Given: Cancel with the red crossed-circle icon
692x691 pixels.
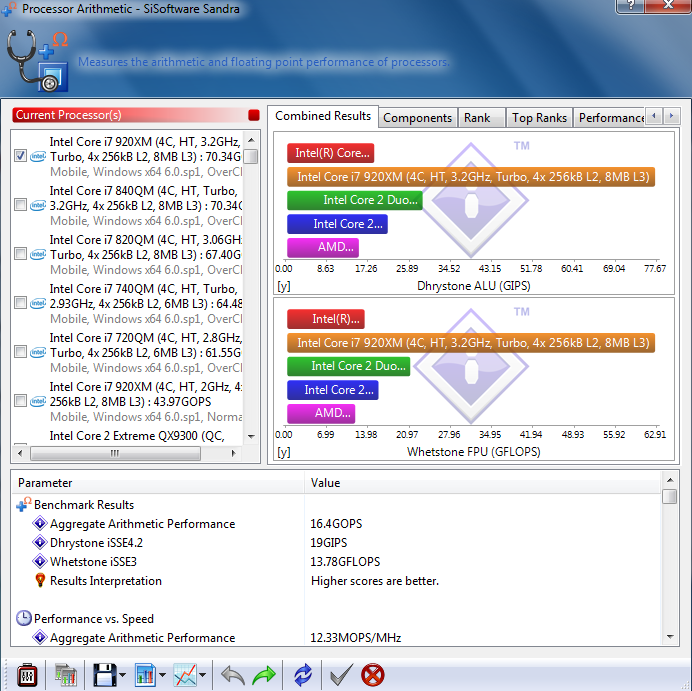Looking at the screenshot, I should (373, 675).
